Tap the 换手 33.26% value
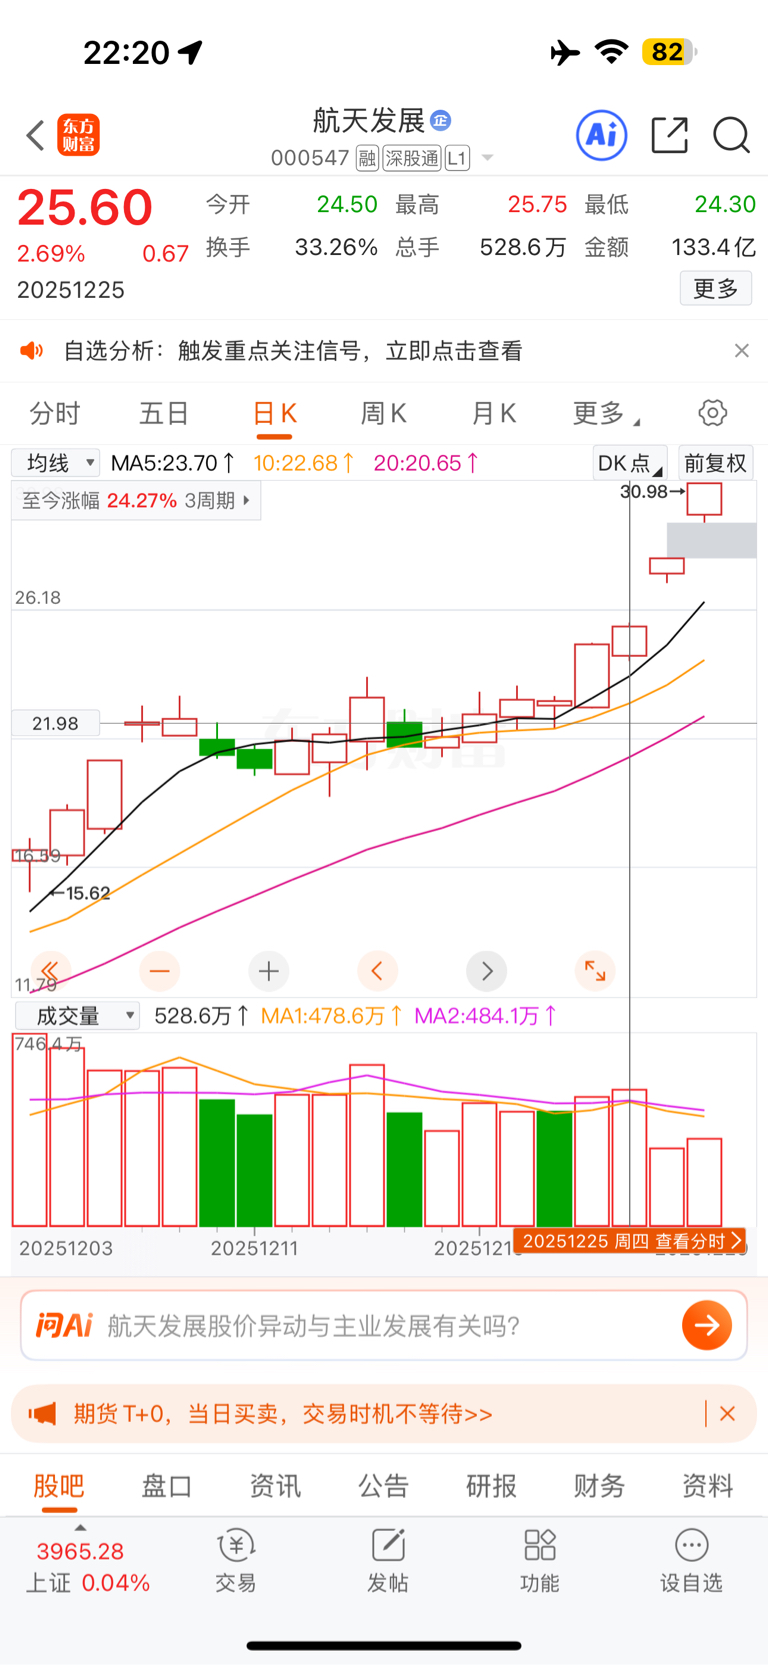Screen dimensions: 768x1665 point(336,247)
